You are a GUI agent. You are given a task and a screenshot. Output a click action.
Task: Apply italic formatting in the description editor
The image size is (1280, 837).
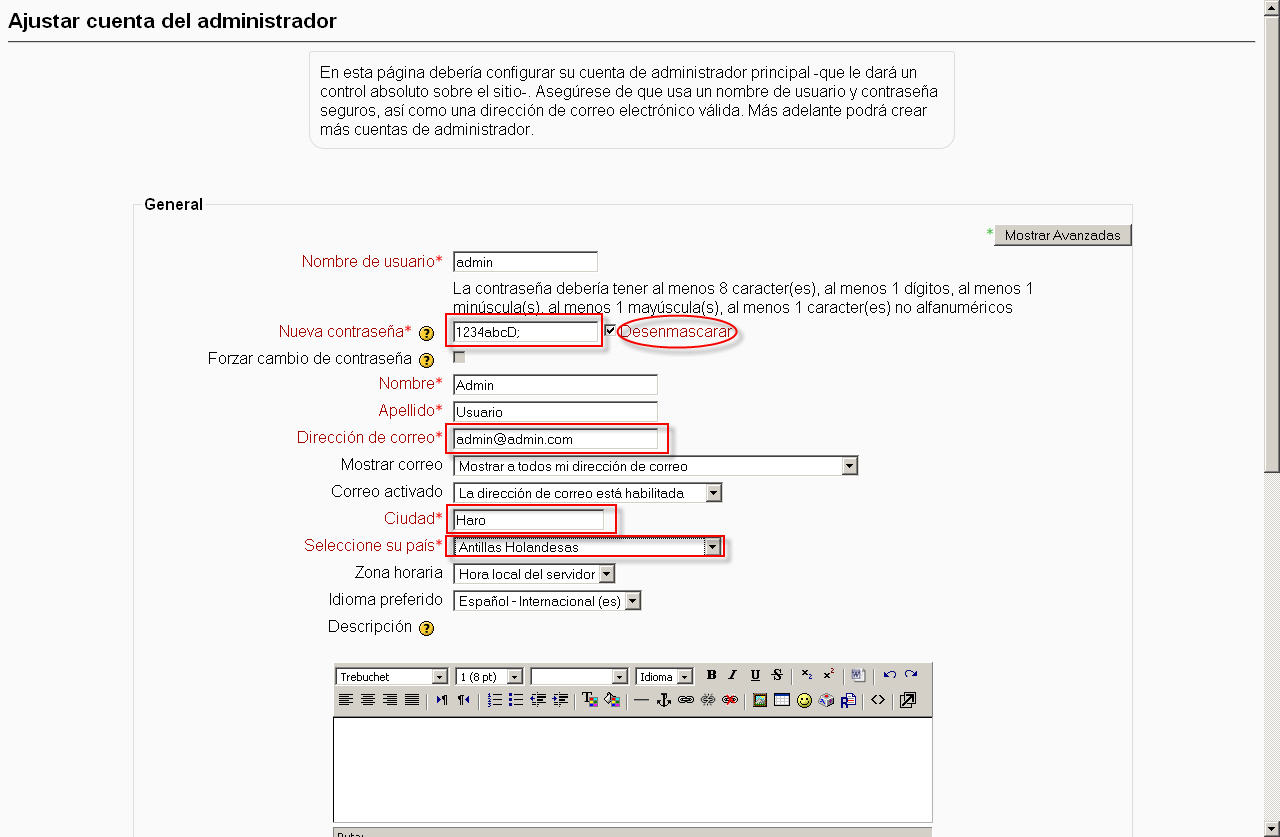[733, 676]
